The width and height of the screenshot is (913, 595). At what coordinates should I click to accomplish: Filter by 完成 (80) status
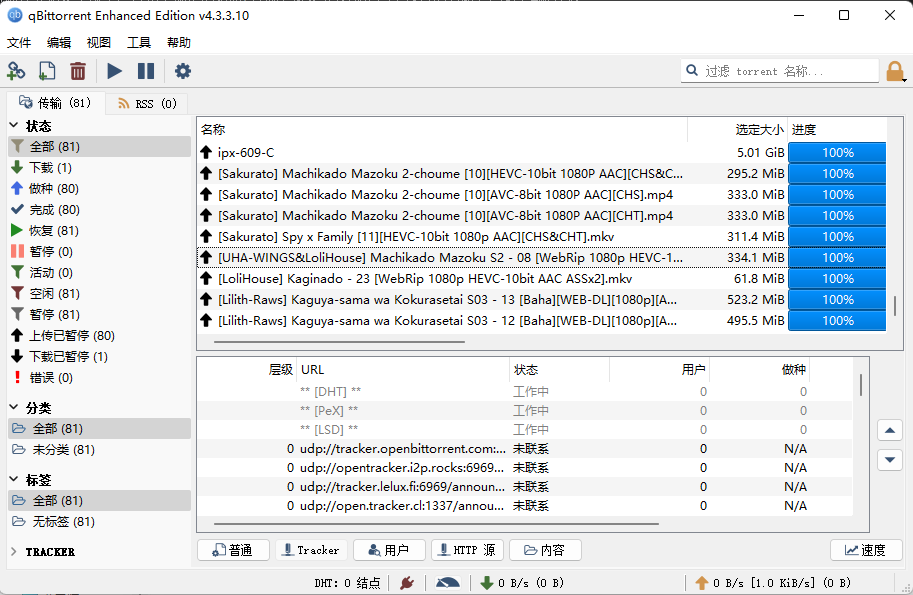point(100,210)
